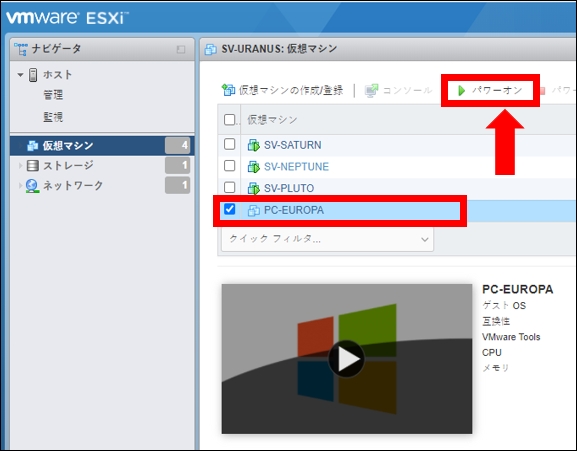Toggle the select-all virtual machines checkbox
Image resolution: width=577 pixels, height=451 pixels.
pos(229,119)
